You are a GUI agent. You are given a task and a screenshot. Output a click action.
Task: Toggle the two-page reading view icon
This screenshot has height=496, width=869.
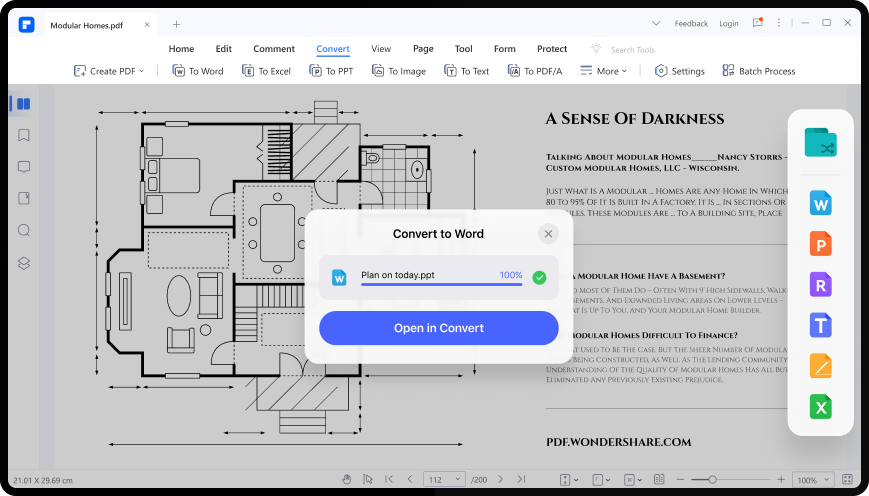click(x=659, y=479)
